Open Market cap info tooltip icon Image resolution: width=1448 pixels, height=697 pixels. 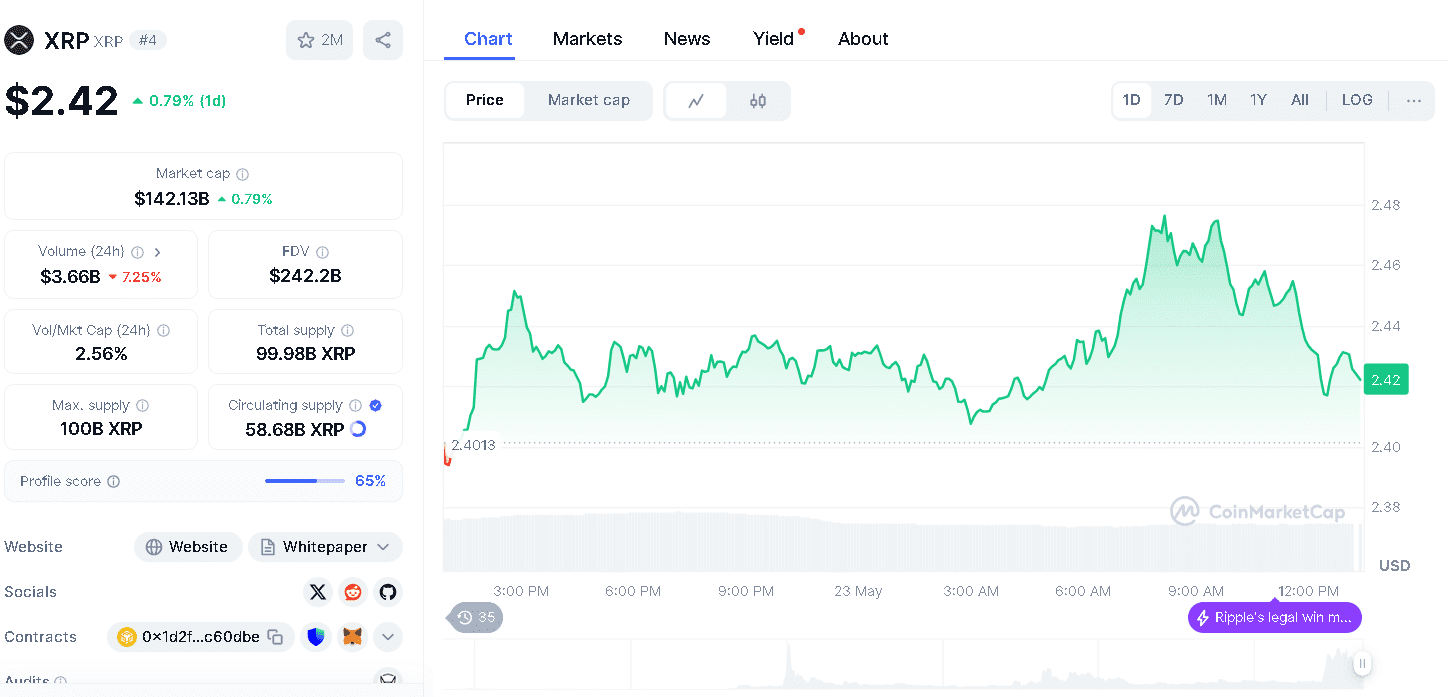pyautogui.click(x=243, y=174)
